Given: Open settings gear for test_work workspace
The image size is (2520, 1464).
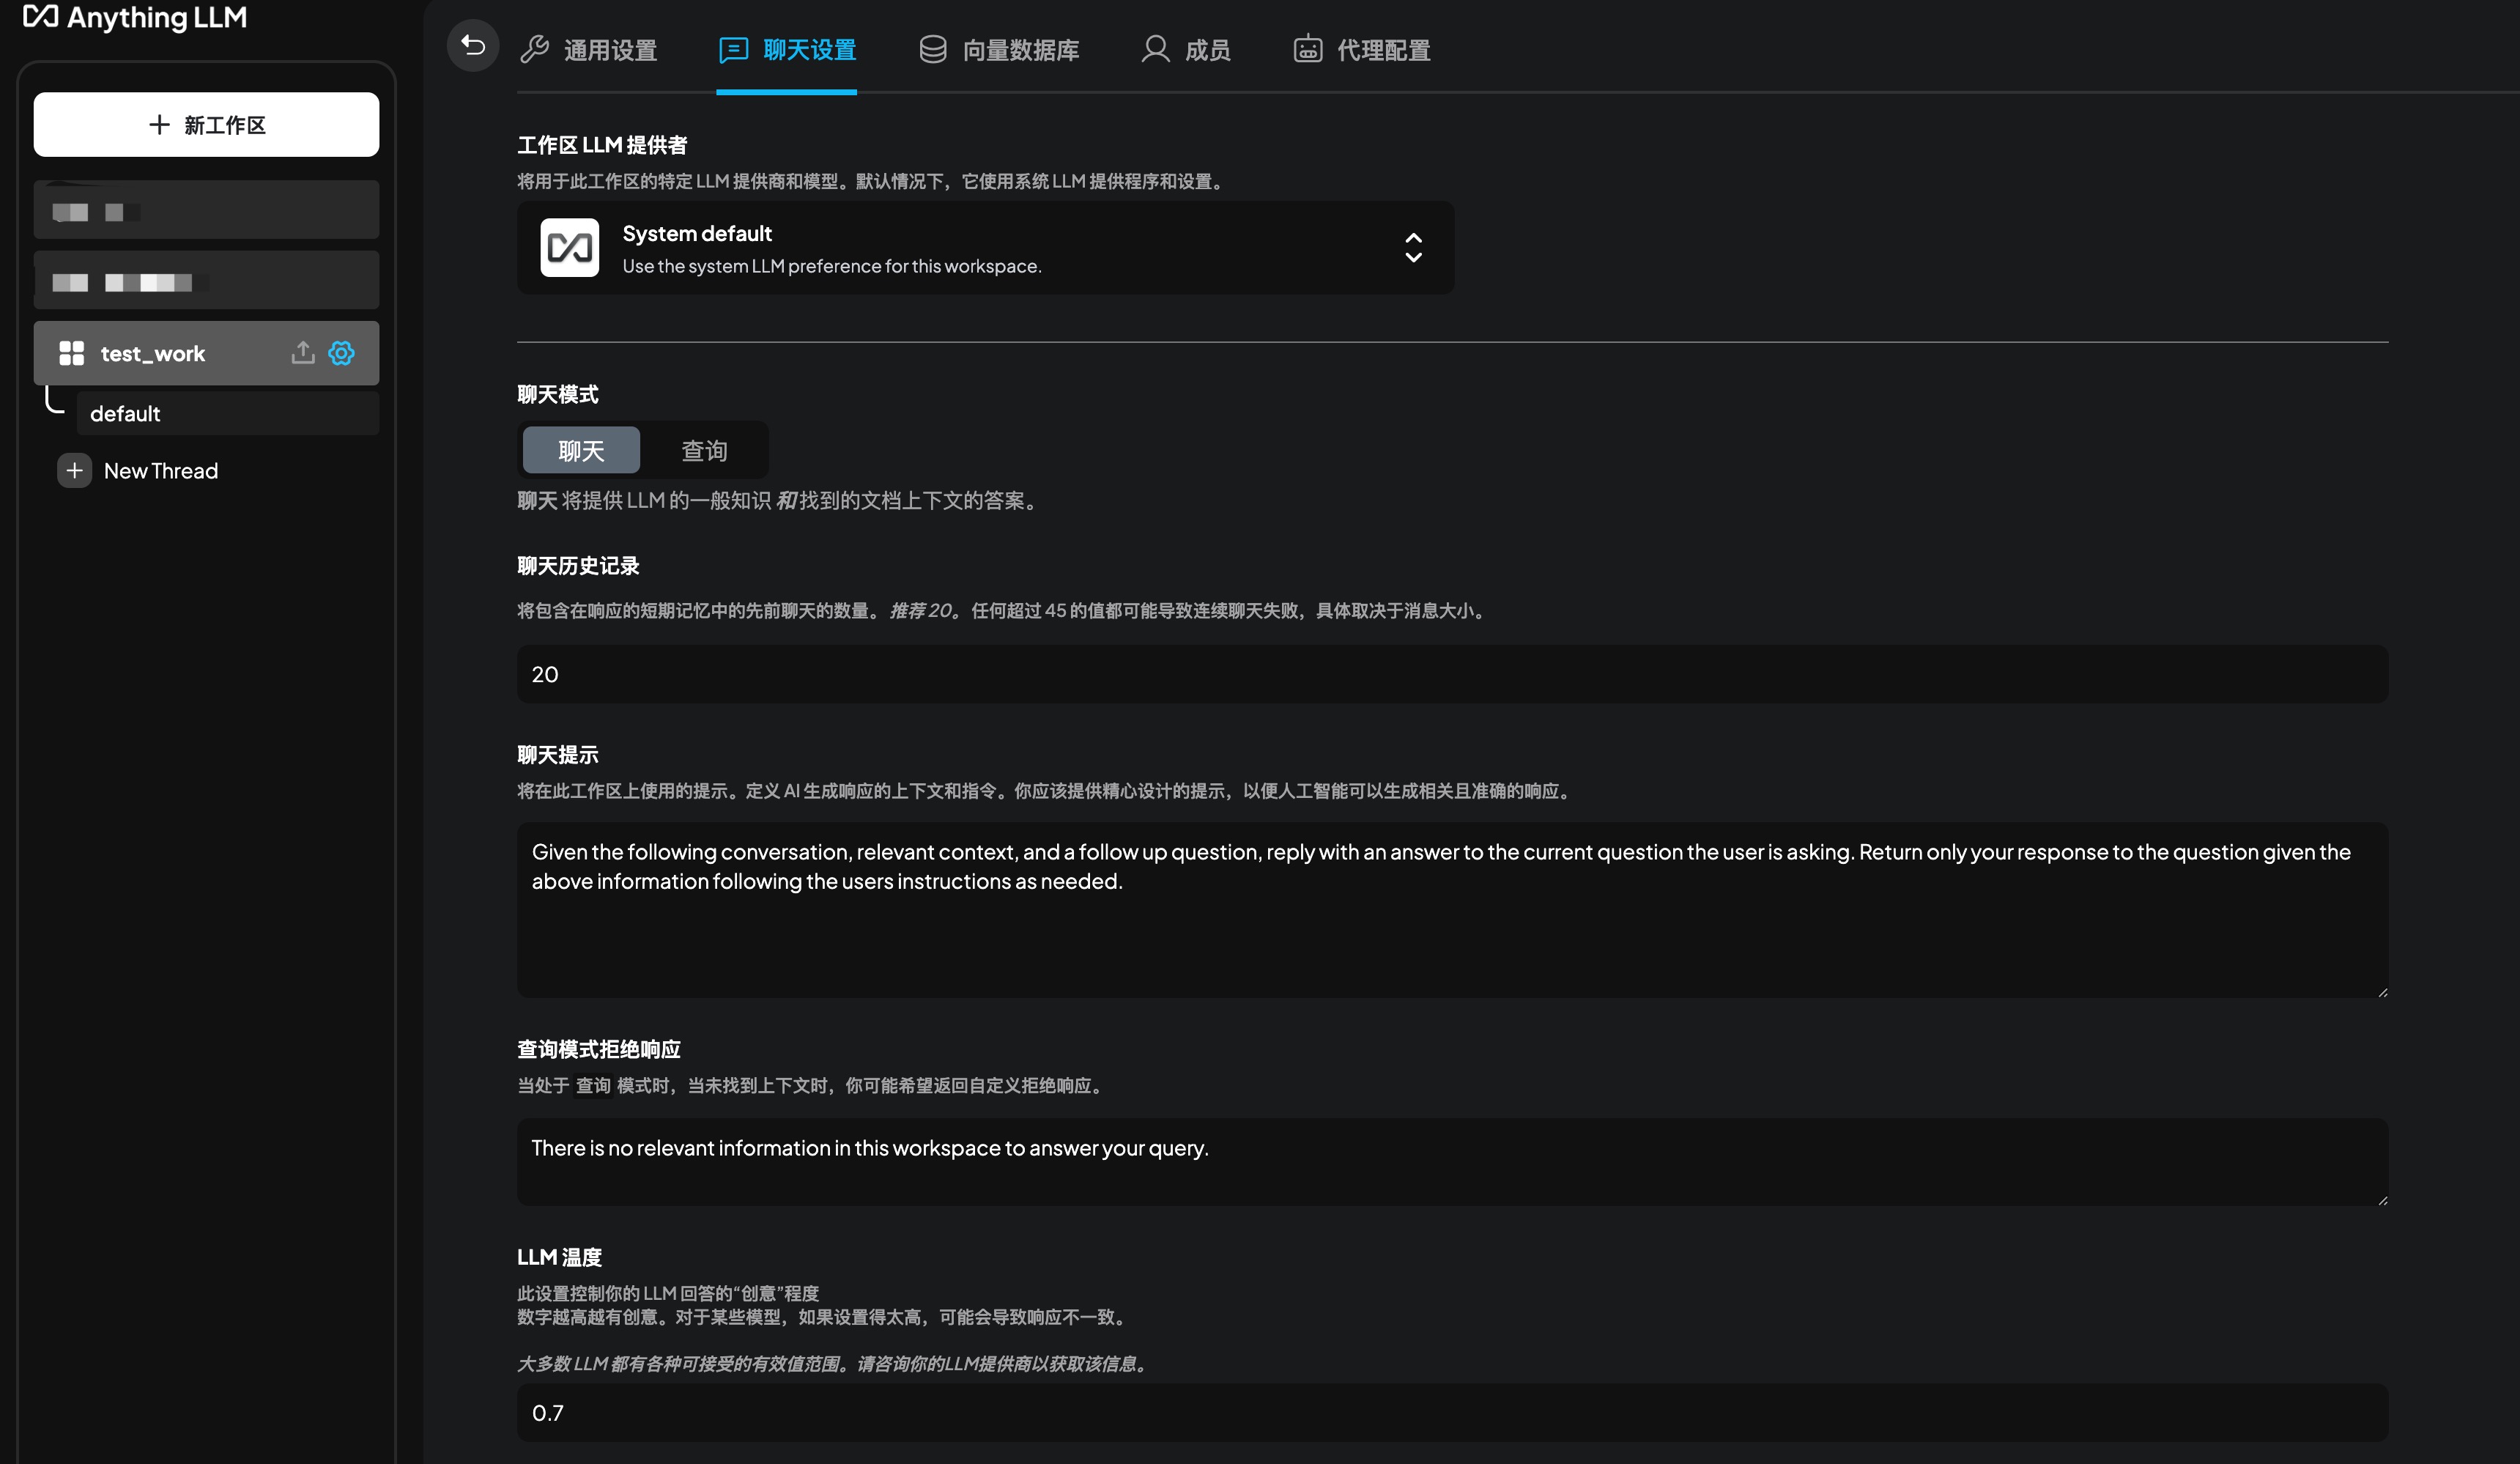Looking at the screenshot, I should coord(341,353).
